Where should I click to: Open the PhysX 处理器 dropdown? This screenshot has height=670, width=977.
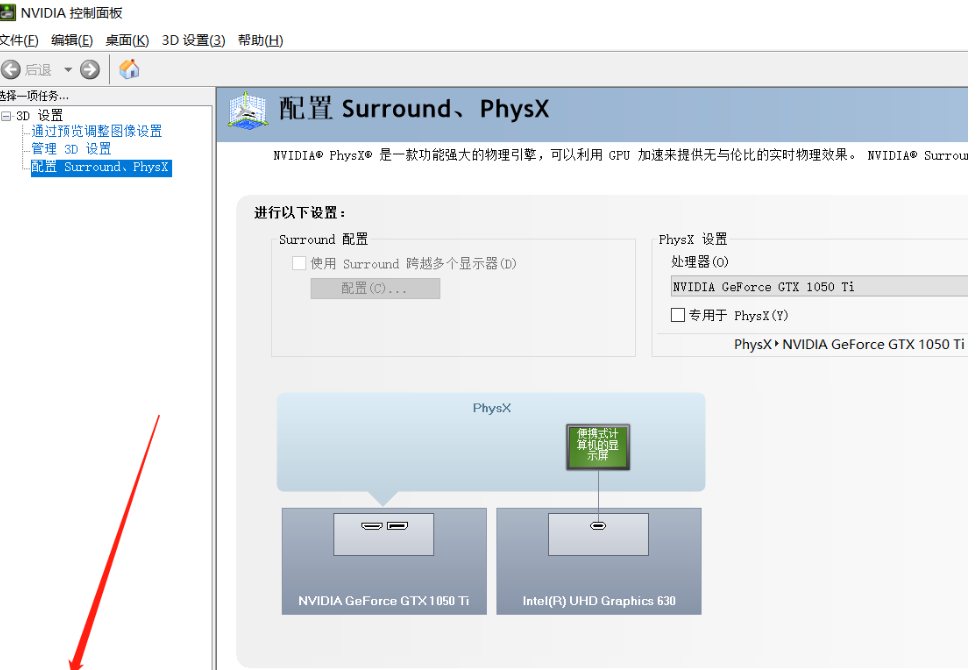(x=819, y=286)
